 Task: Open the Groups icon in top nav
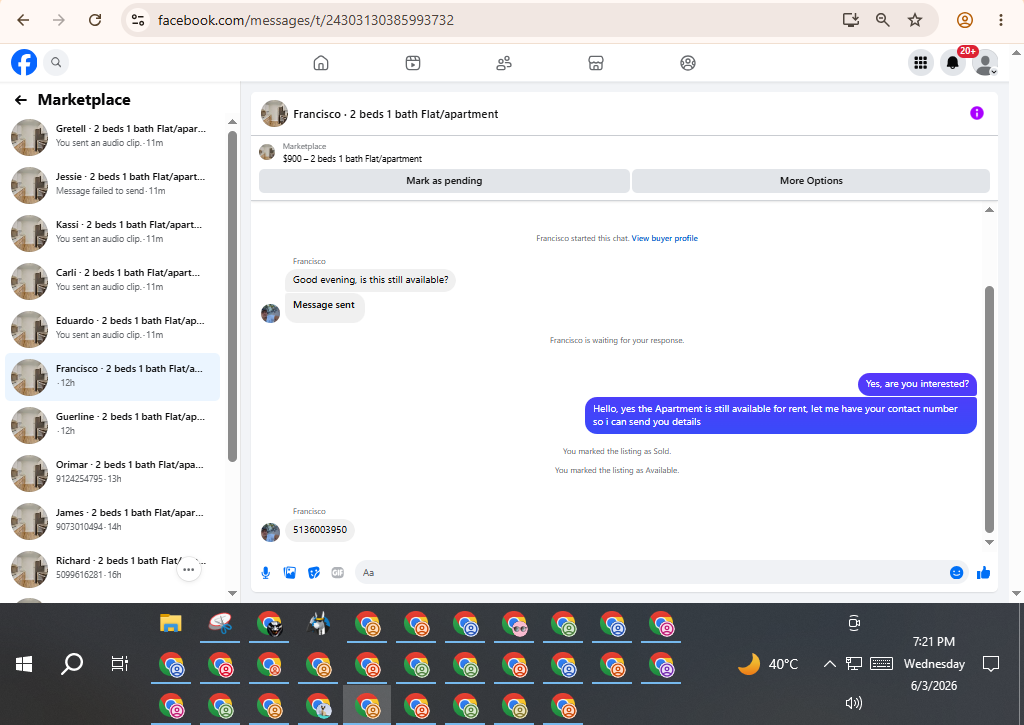click(x=688, y=63)
